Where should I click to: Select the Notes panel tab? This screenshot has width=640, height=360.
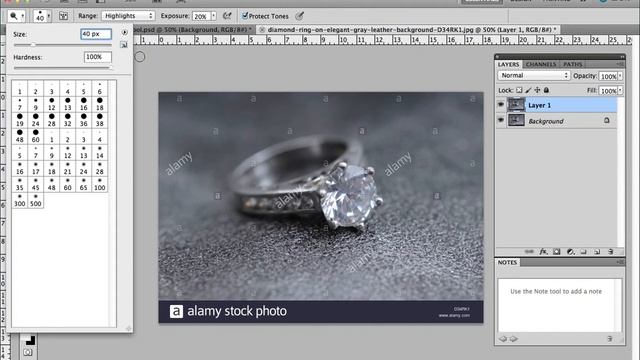click(507, 262)
